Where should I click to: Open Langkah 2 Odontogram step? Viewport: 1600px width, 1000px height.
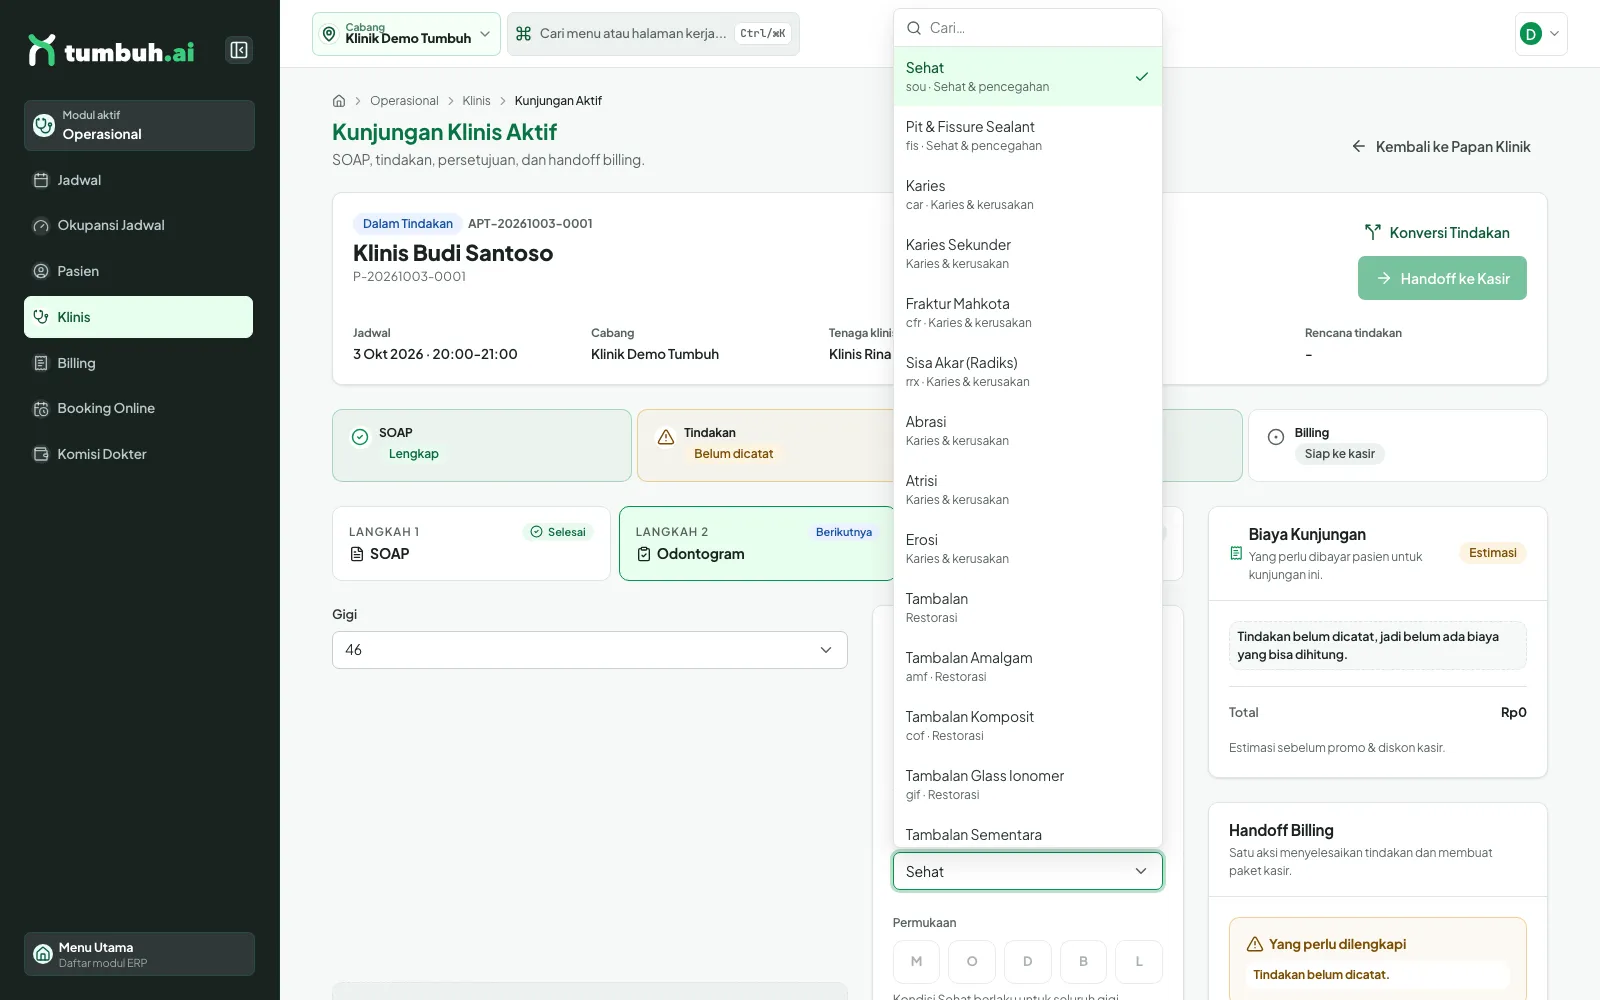757,543
